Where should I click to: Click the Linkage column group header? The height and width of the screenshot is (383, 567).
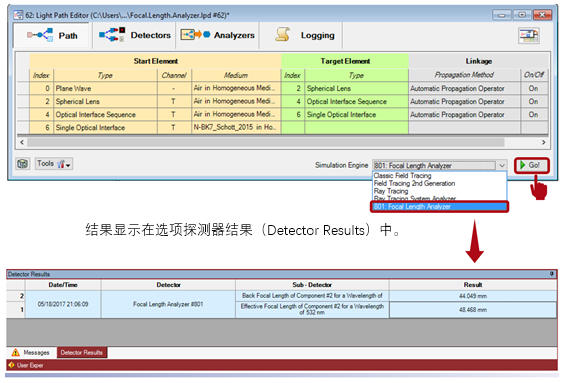(x=478, y=61)
